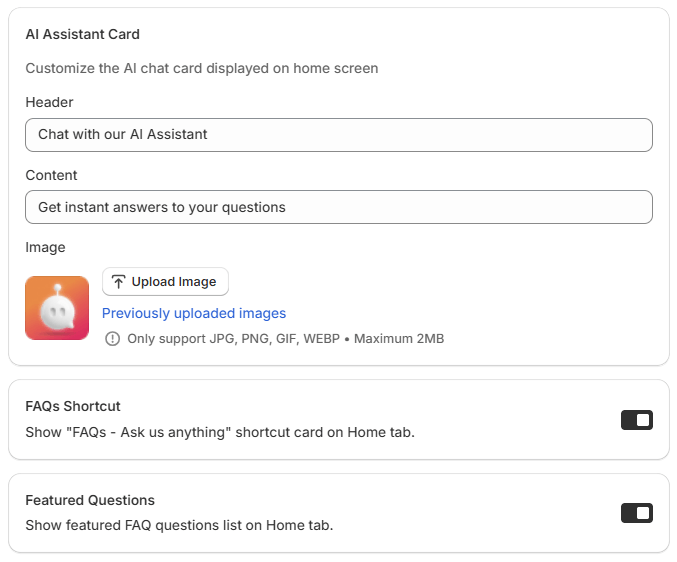Toggle the FAQs Shortcut switch
The width and height of the screenshot is (677, 562).
point(636,420)
